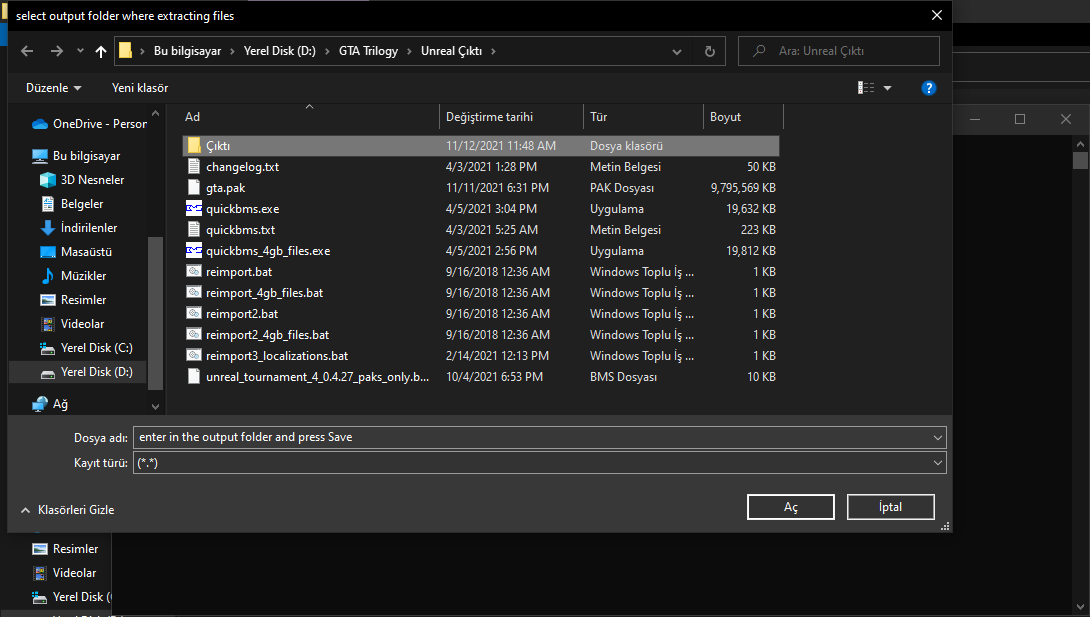Navigate to the GTA Trilogy breadcrumb

368,51
